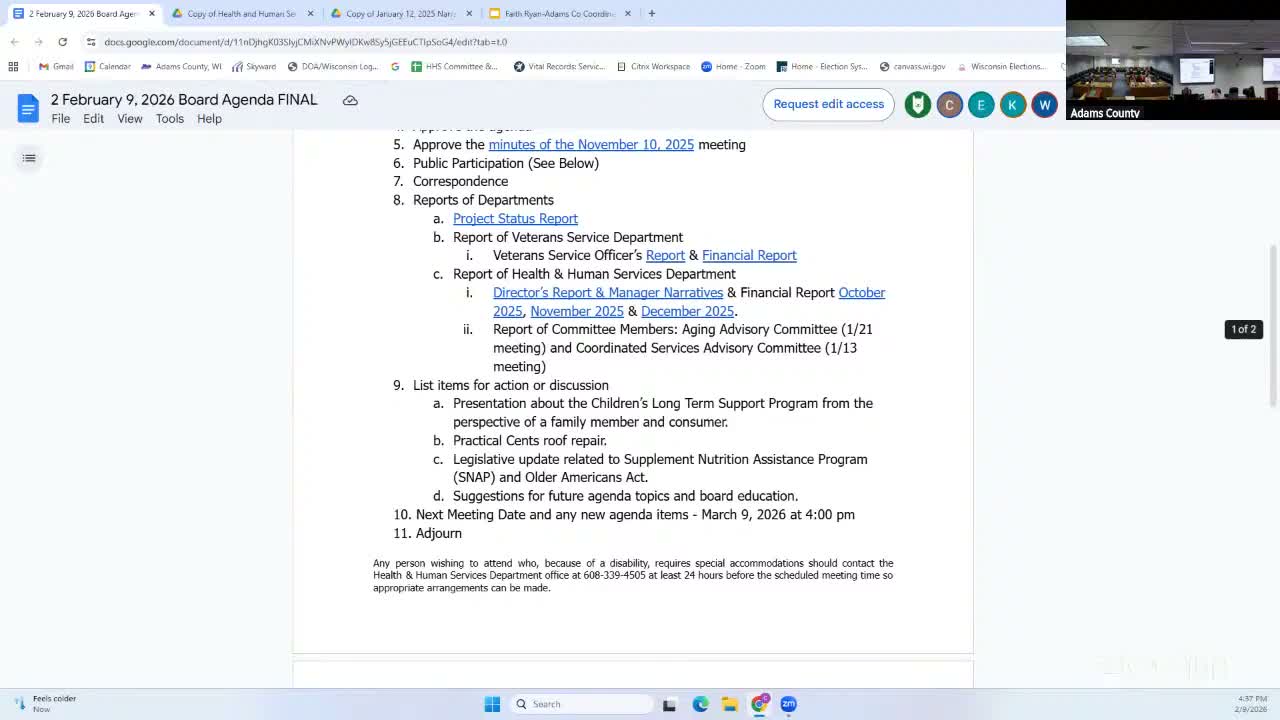This screenshot has width=1280, height=720.
Task: Open the Calendar bookmark
Action: point(108,67)
